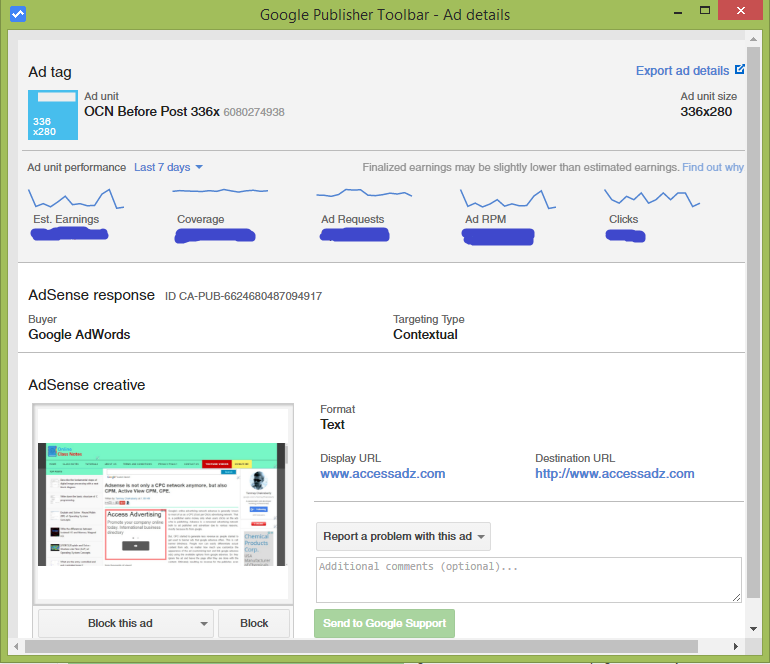This screenshot has height=664, width=770.
Task: Click the 336x280 ad unit size value
Action: pyautogui.click(x=706, y=111)
